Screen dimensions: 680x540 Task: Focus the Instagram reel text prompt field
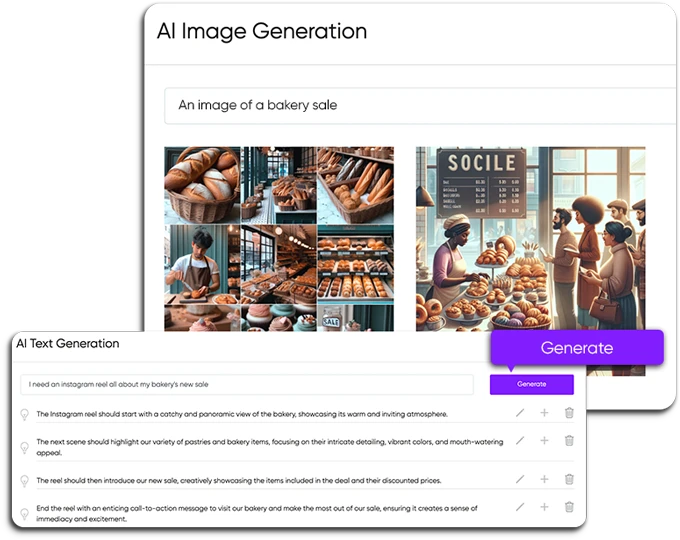247,384
